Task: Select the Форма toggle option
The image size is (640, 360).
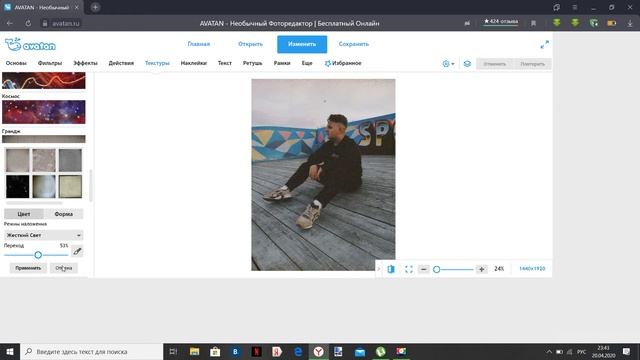Action: (64, 214)
